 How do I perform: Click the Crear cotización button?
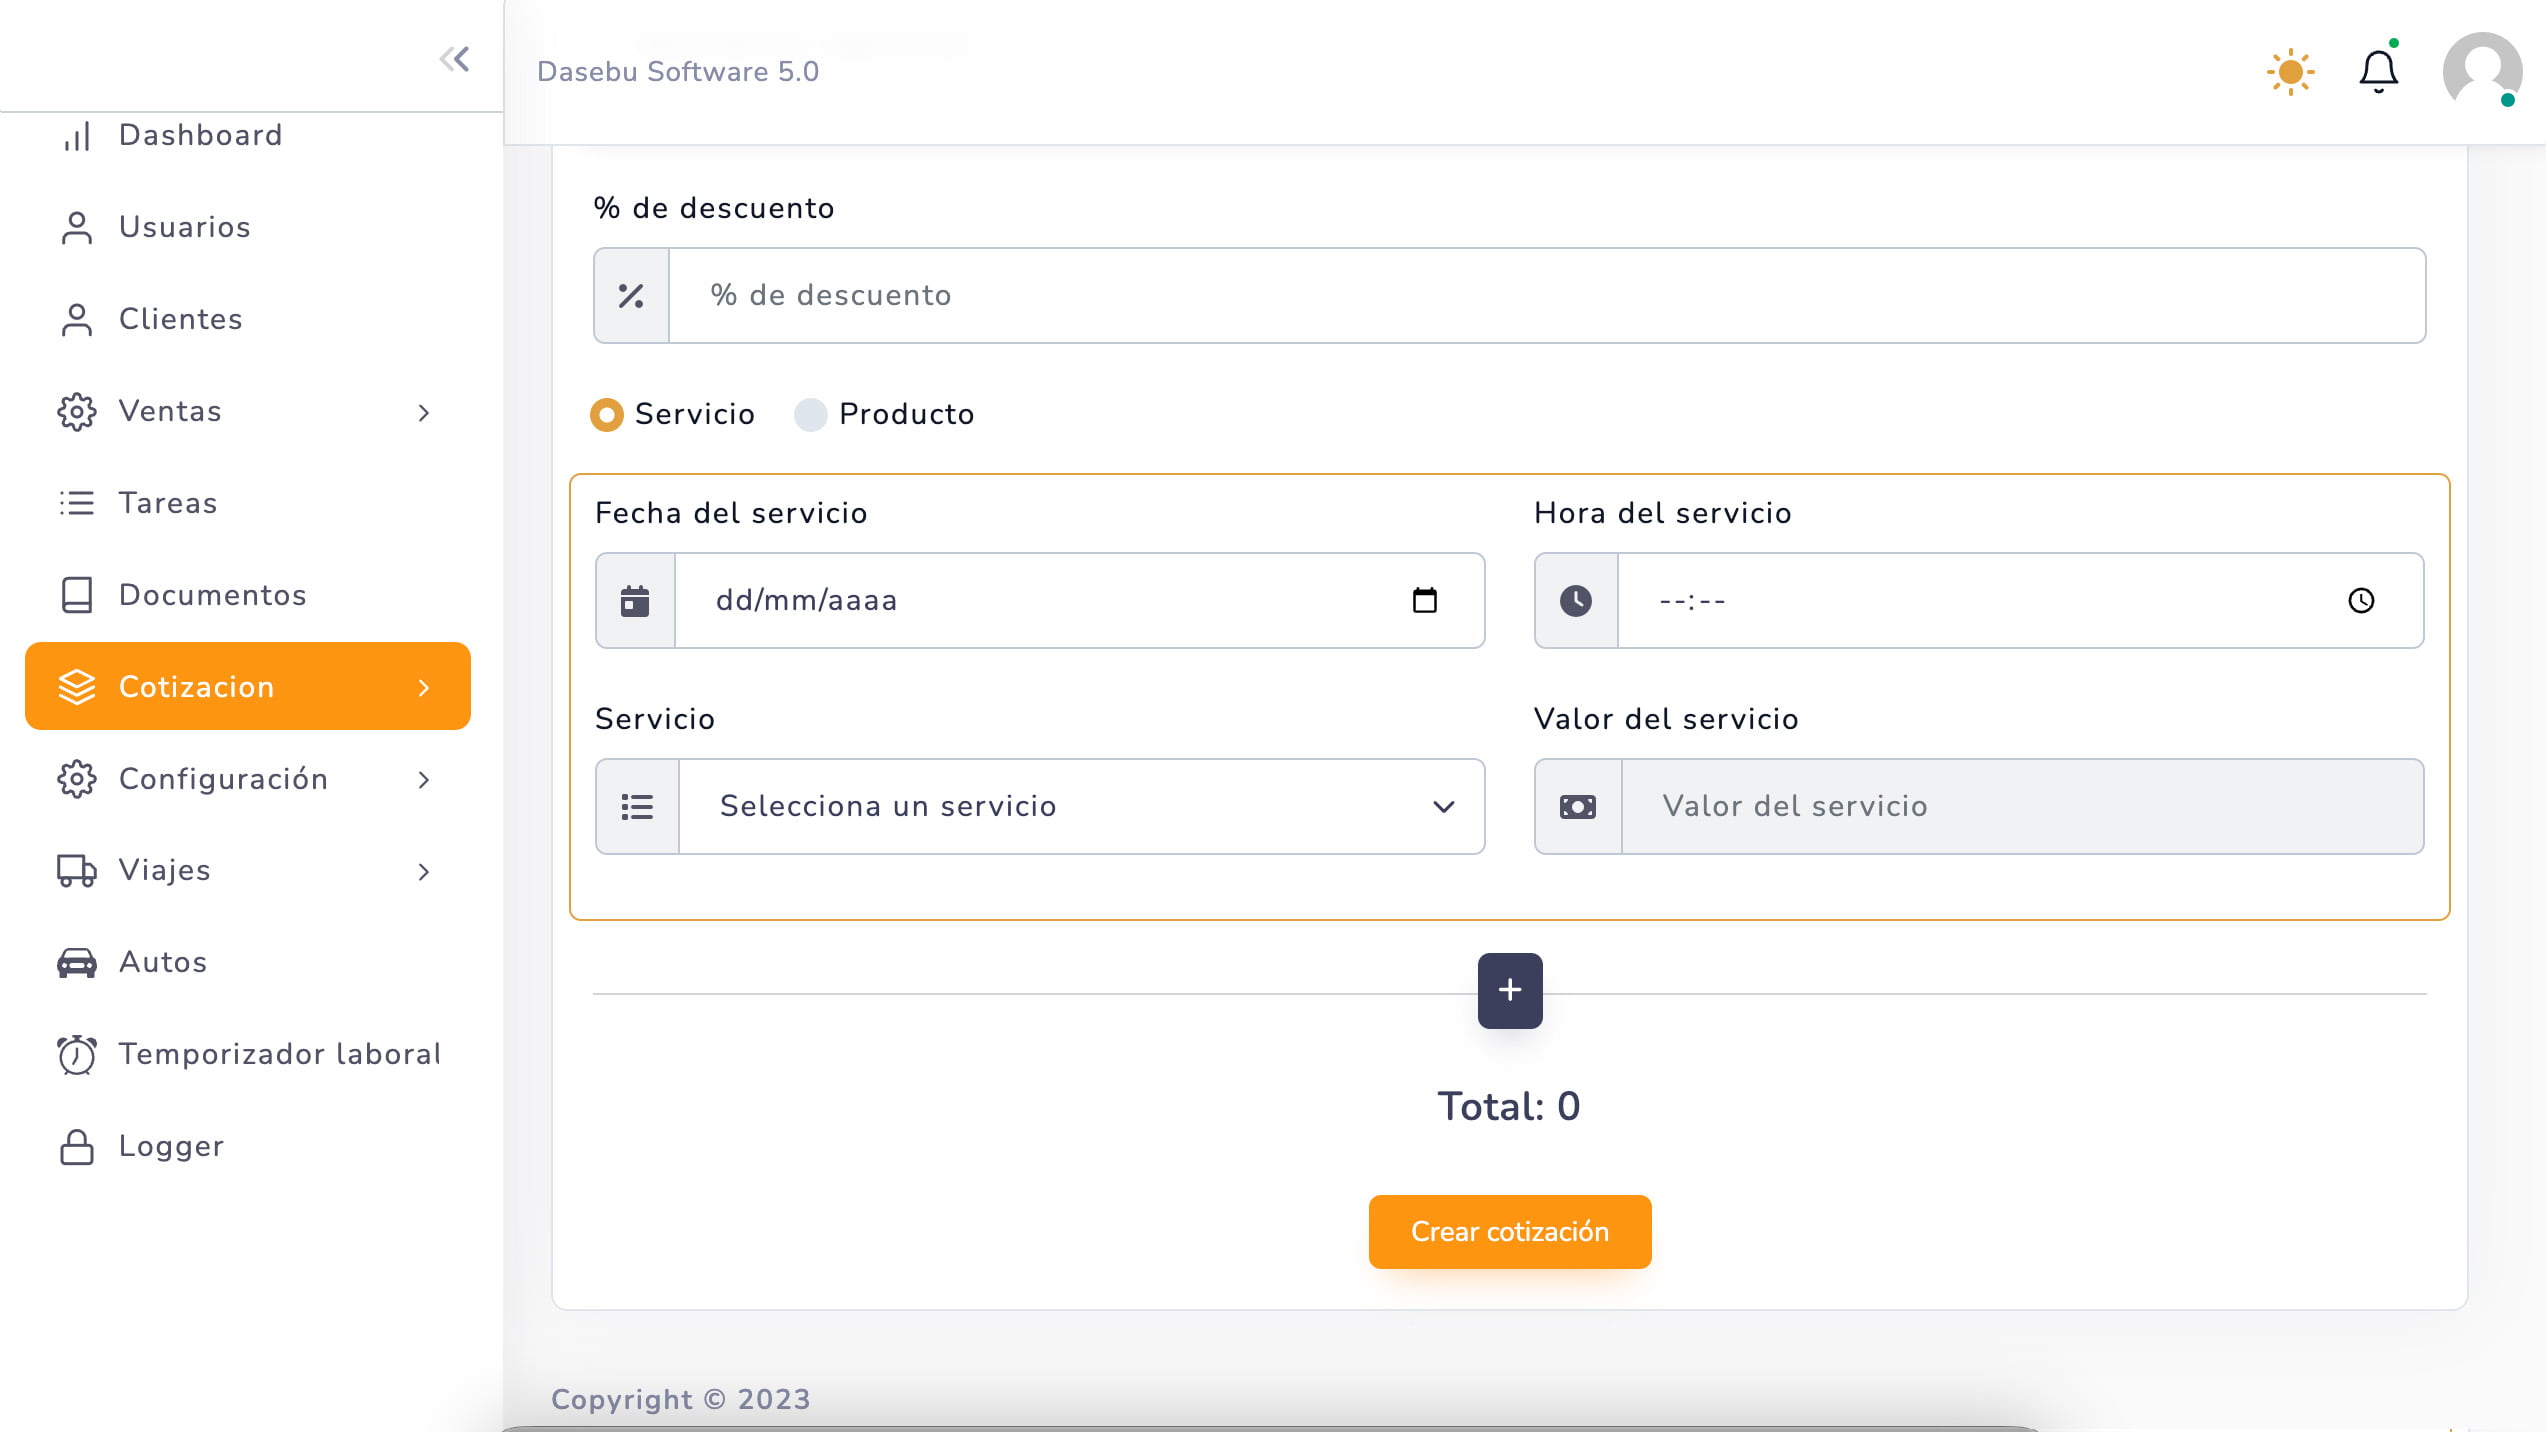(1510, 1232)
